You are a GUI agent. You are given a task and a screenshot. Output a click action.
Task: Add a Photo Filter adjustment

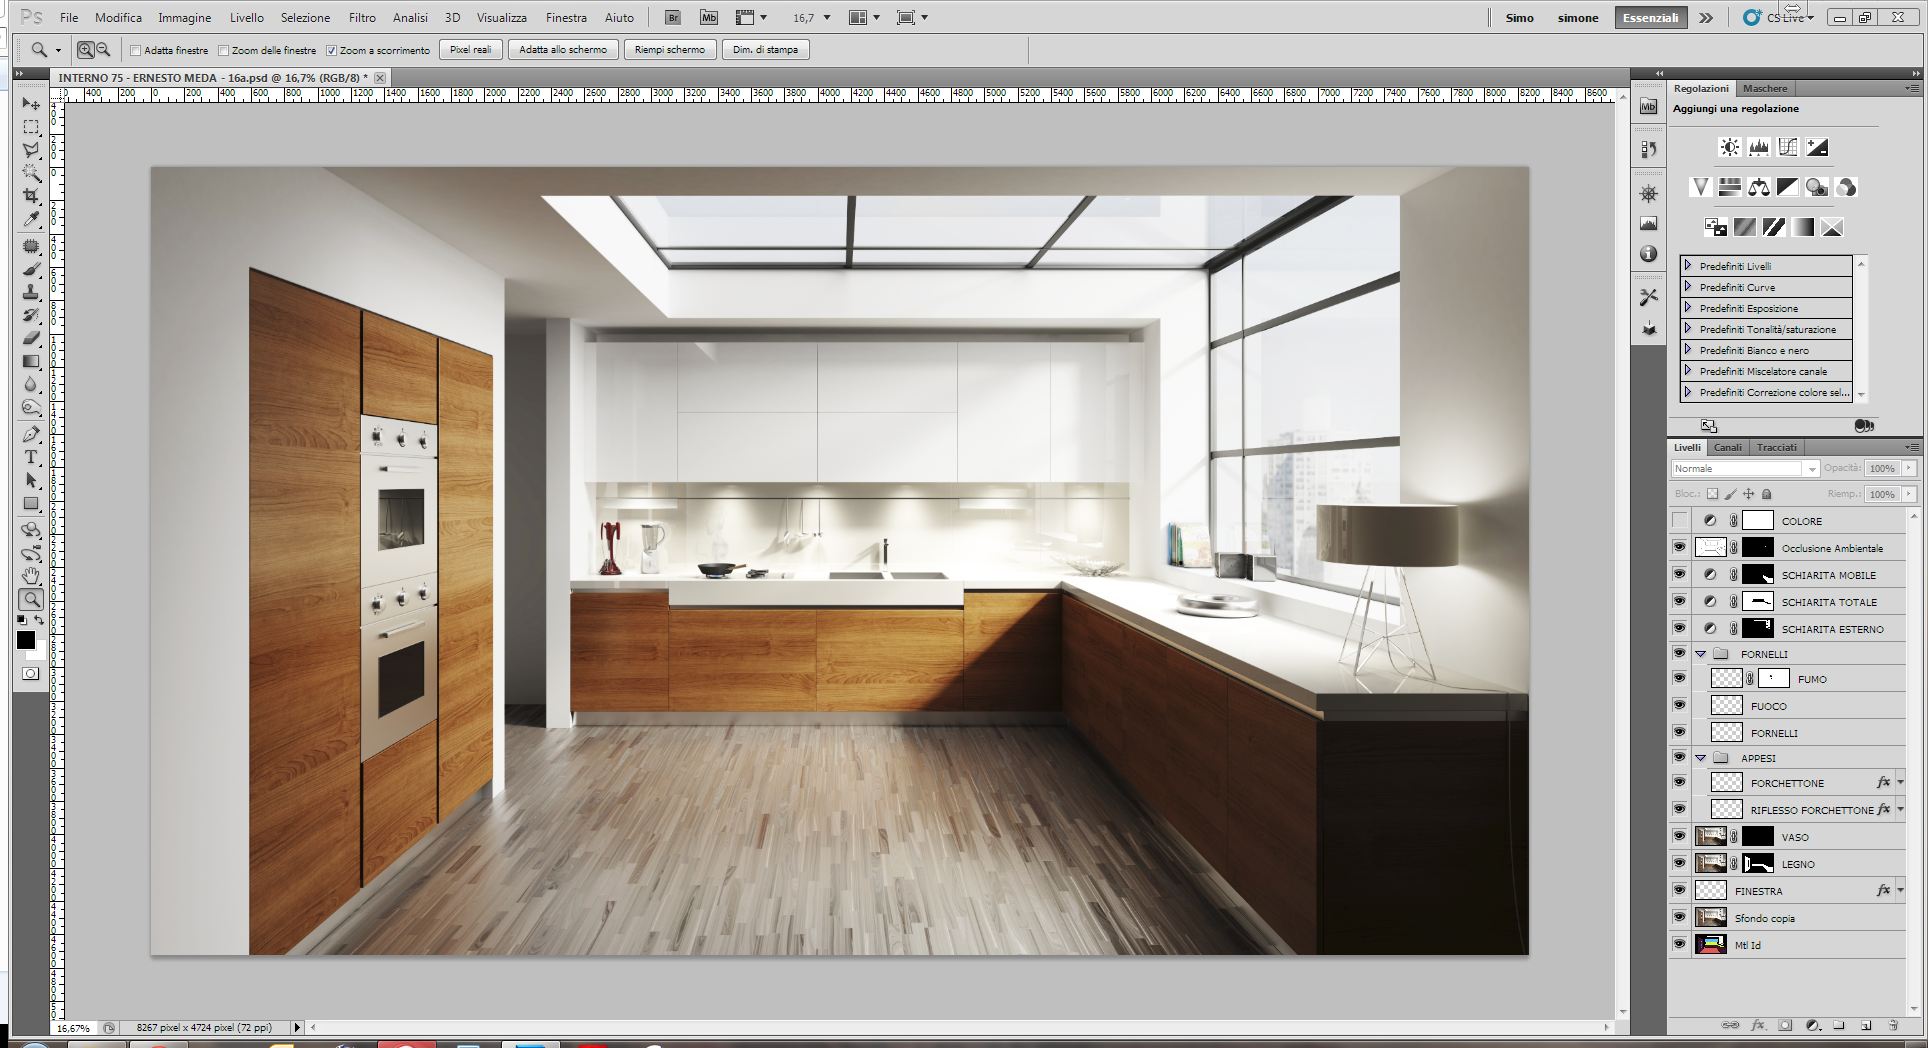pyautogui.click(x=1817, y=187)
